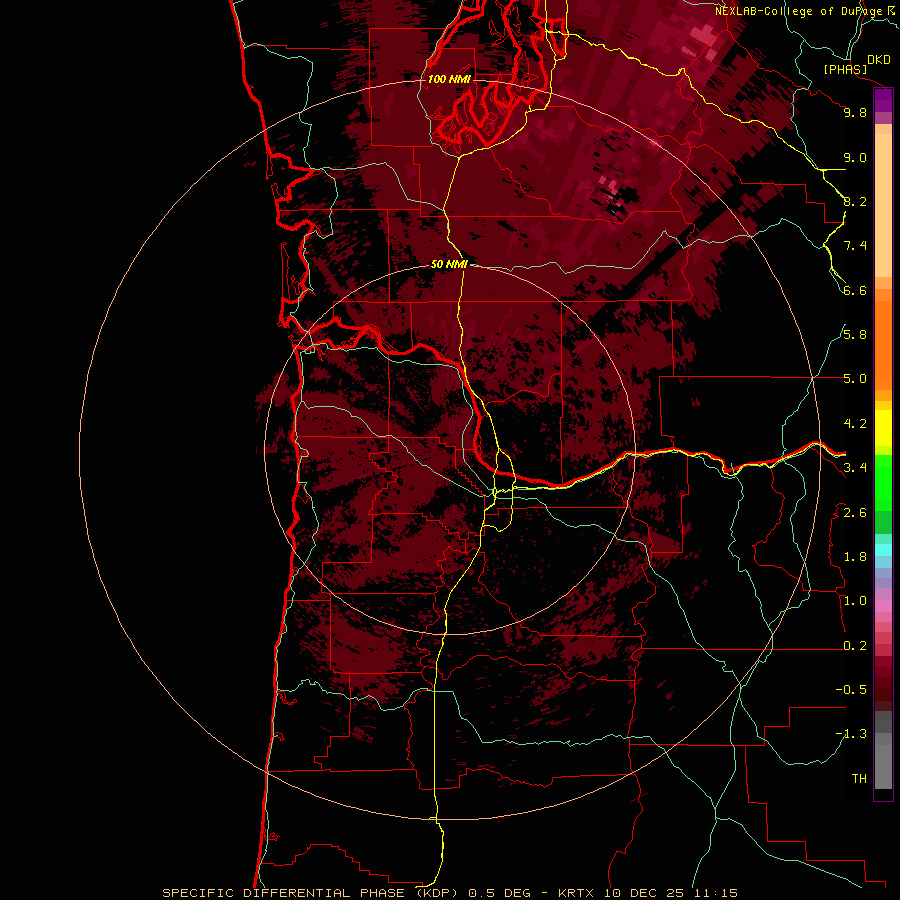
Task: Click the SPECIFIC DIFFERENTIAL PHASE (KDP) caption text
Action: (x=313, y=893)
